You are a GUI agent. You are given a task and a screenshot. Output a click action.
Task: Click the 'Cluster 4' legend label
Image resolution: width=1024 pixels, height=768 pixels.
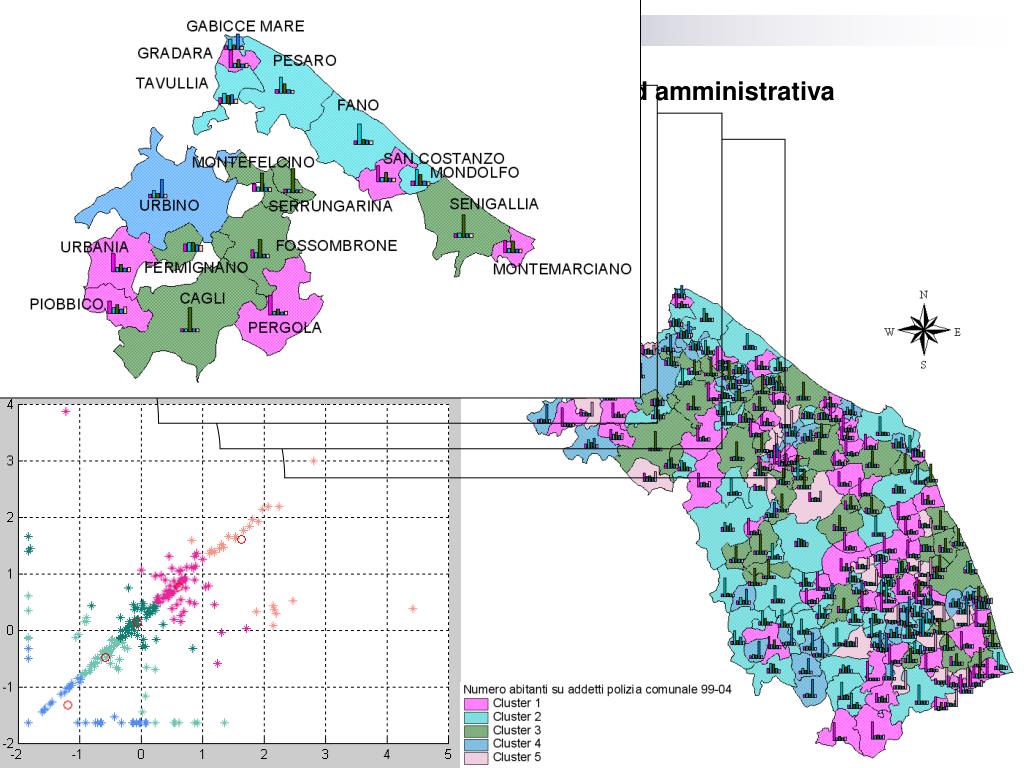pyautogui.click(x=517, y=743)
